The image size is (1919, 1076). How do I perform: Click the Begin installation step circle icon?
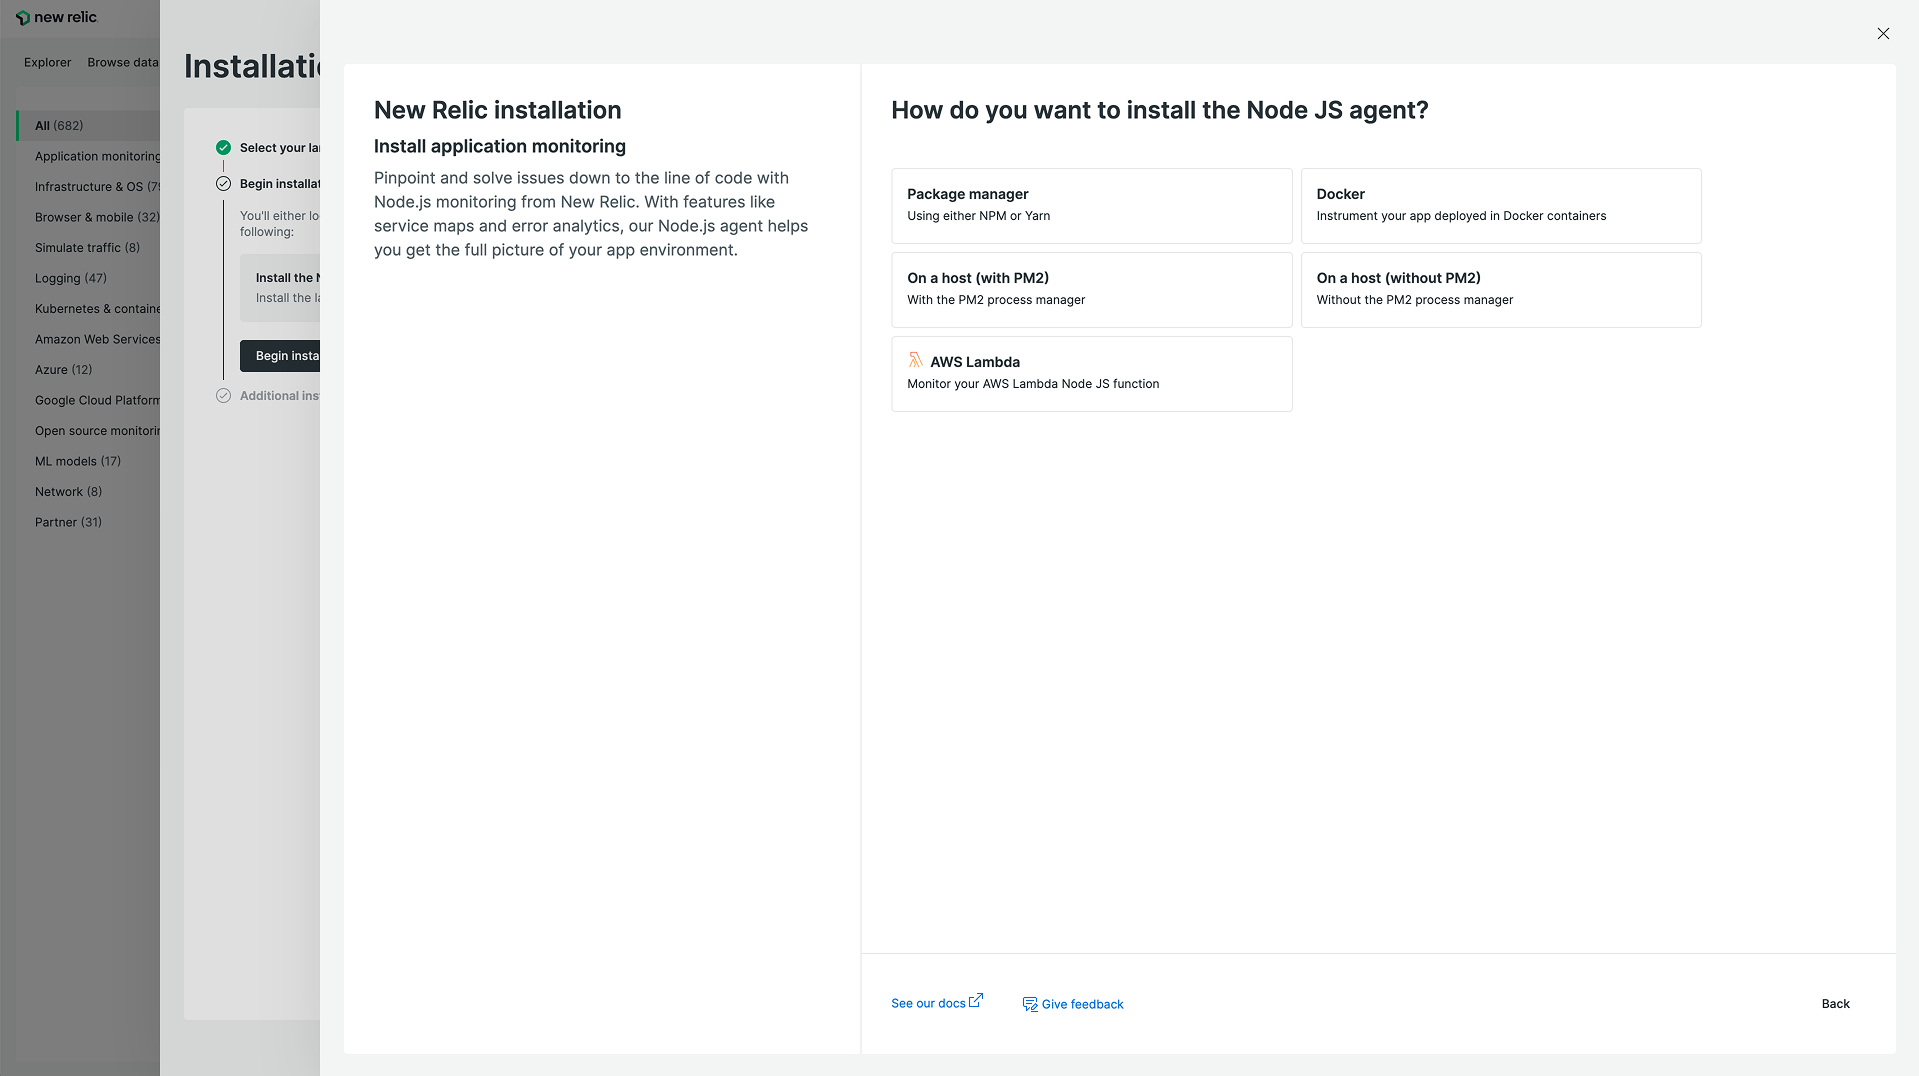[223, 183]
